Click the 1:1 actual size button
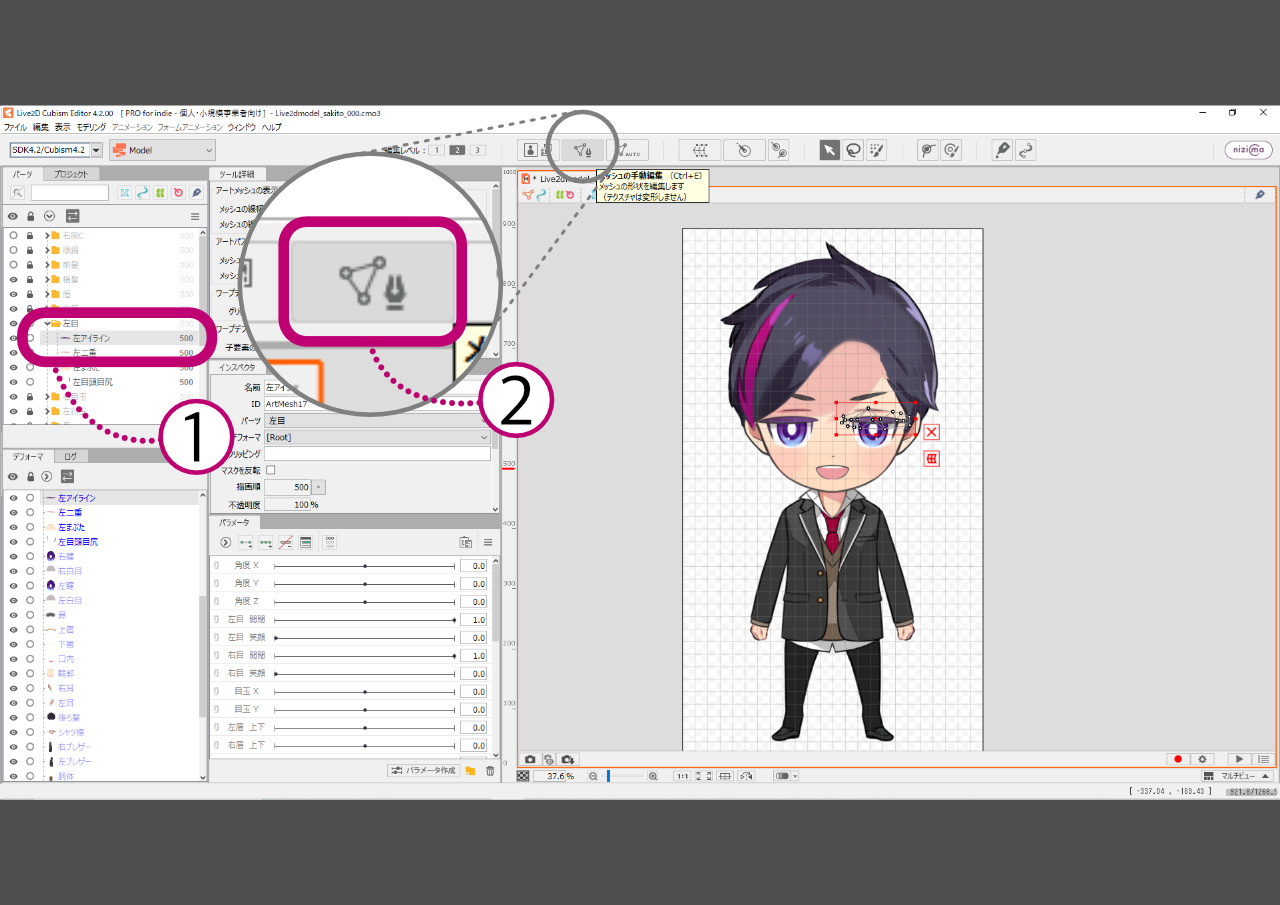 [x=682, y=776]
